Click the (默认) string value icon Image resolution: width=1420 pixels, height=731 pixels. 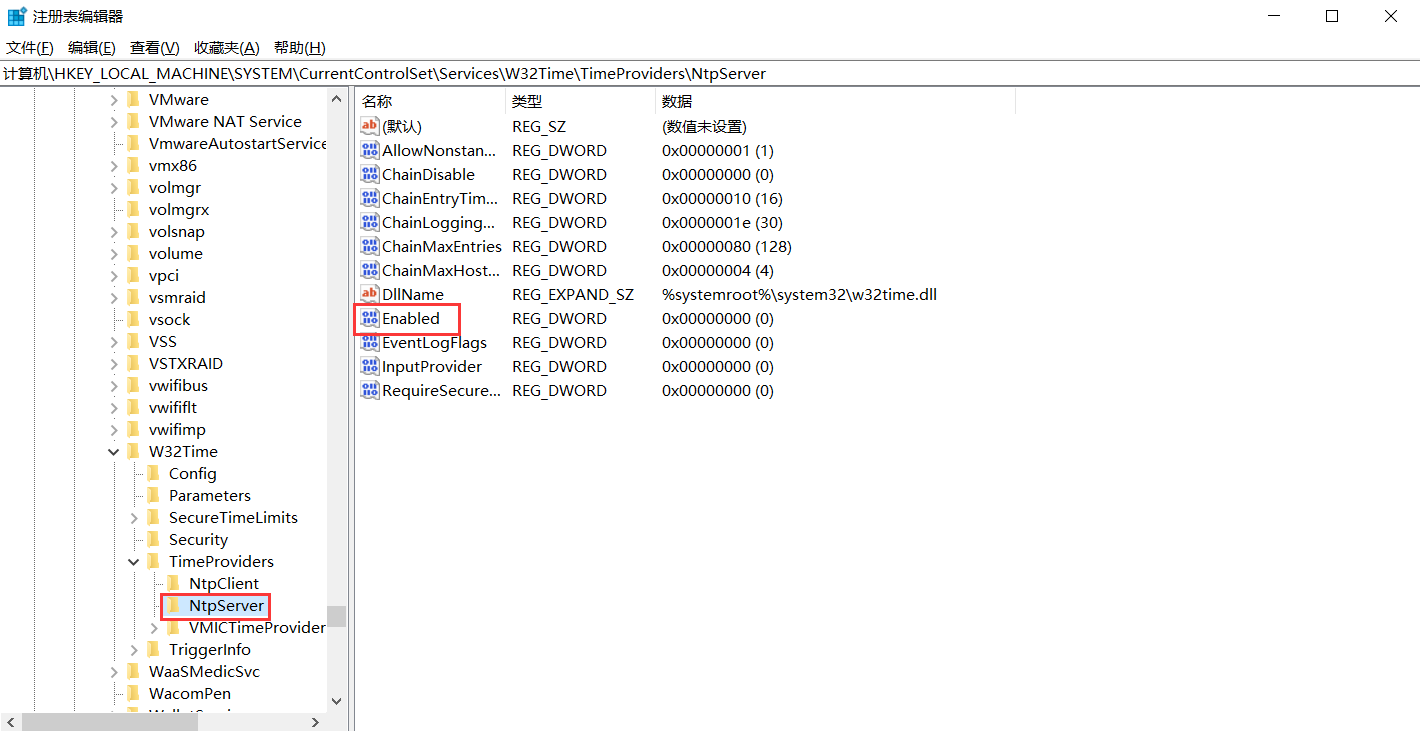click(x=370, y=127)
